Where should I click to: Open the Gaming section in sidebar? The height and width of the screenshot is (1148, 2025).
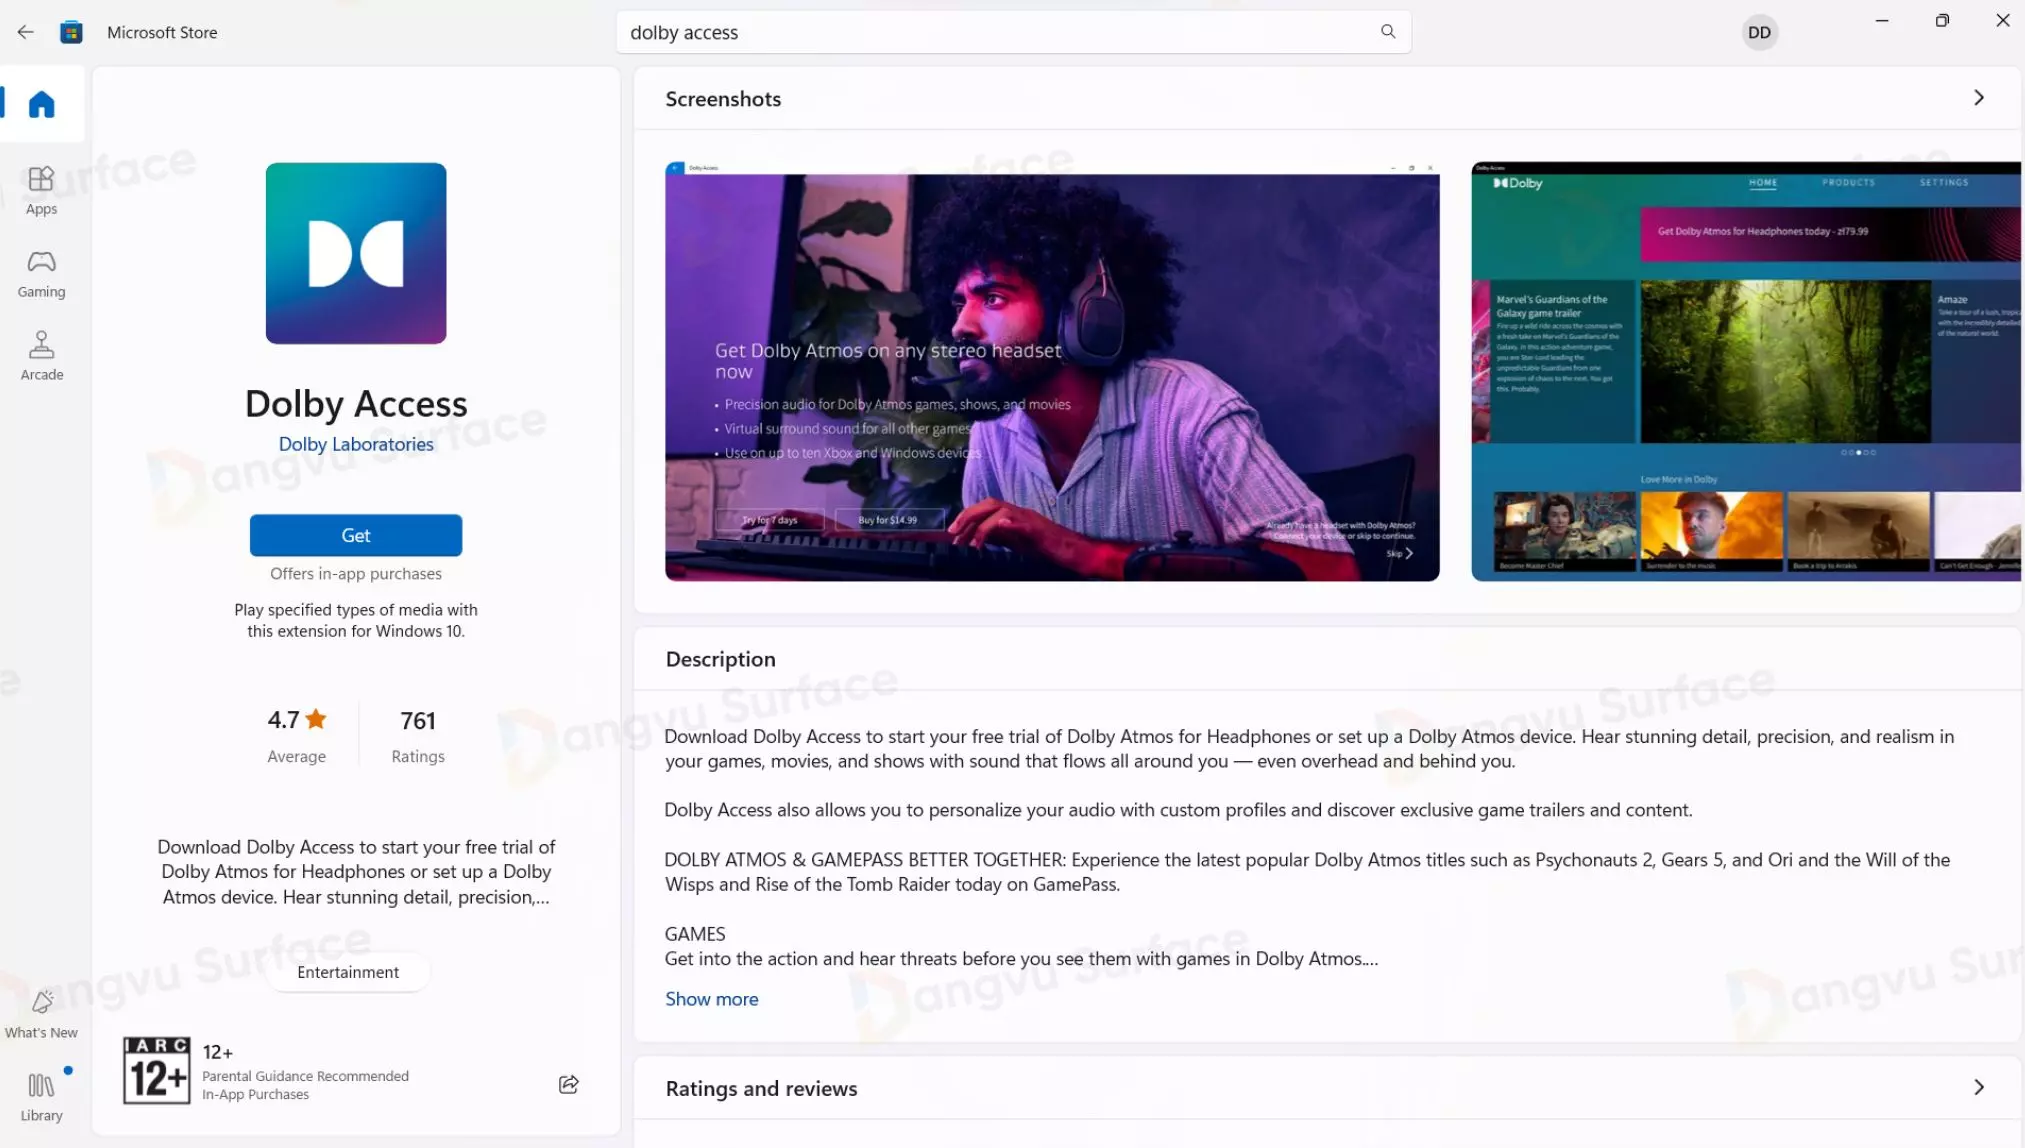click(41, 274)
